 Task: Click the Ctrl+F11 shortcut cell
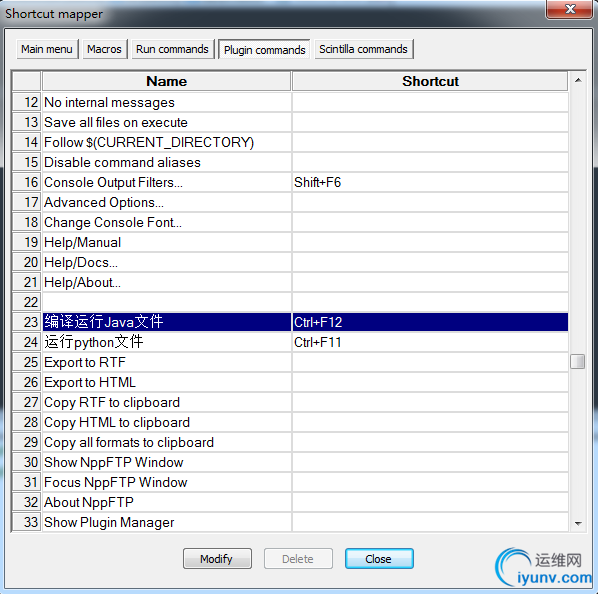(430, 342)
